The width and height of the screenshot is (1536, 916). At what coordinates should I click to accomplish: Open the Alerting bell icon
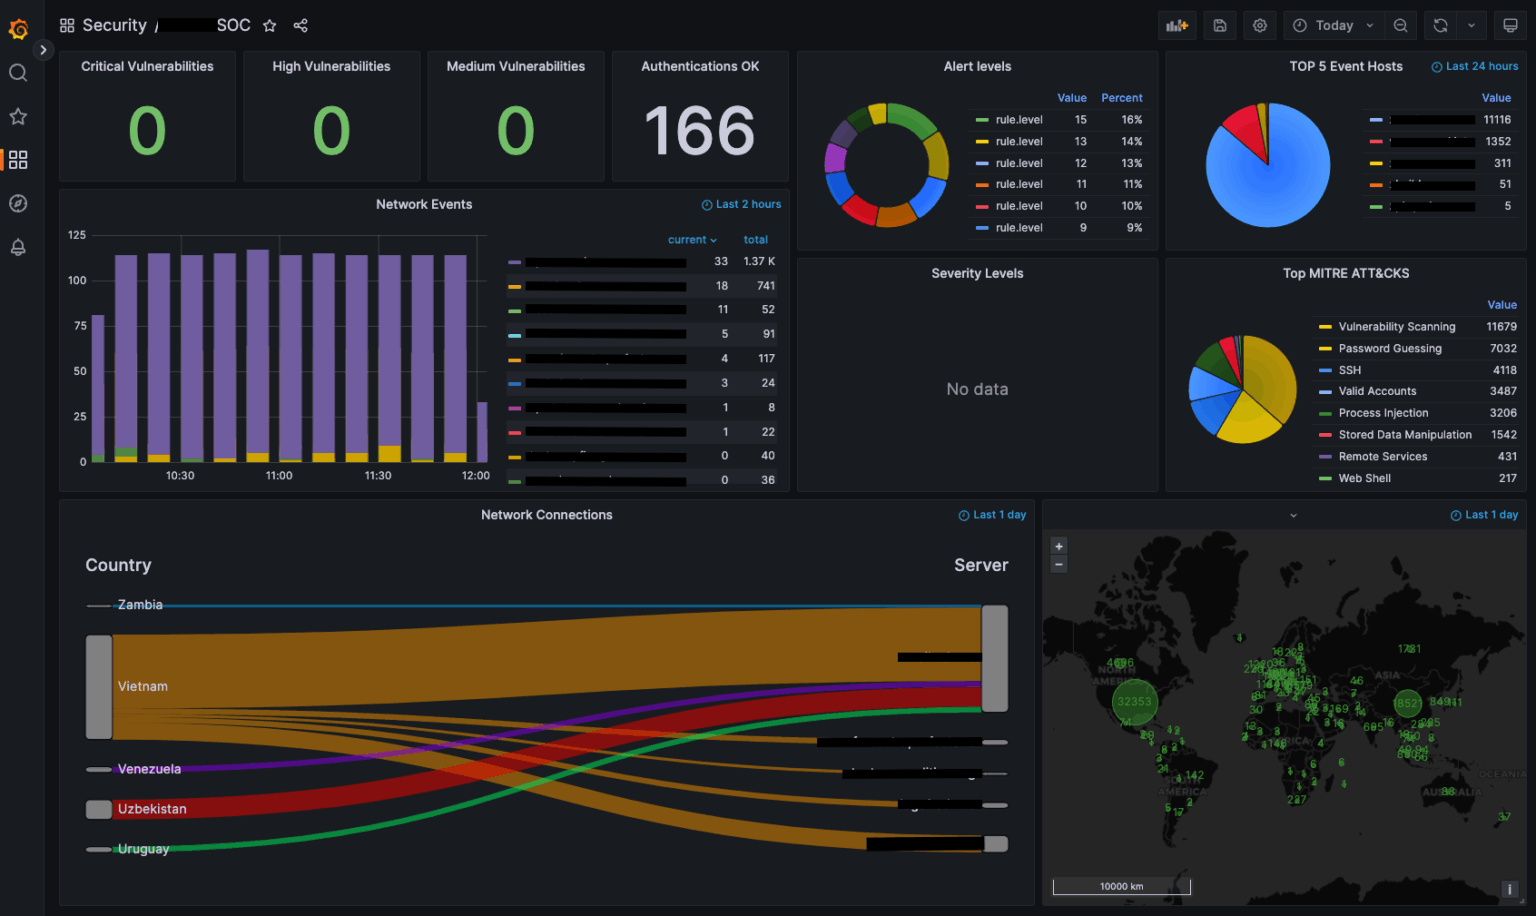(x=18, y=247)
